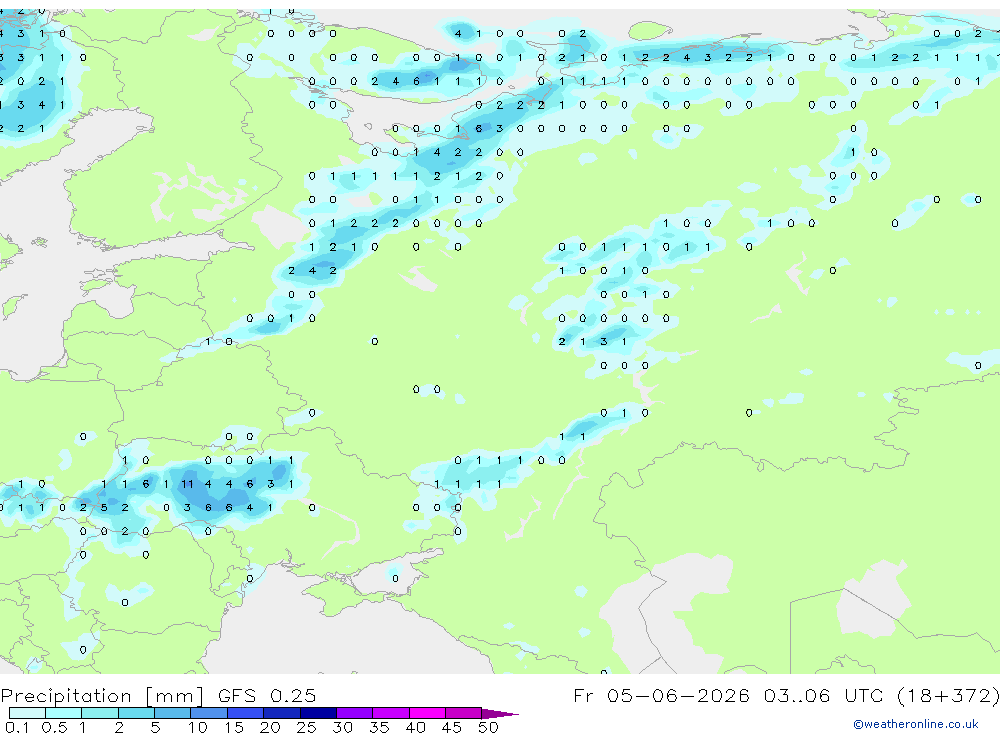Click the legend label '25'

pyautogui.click(x=306, y=727)
